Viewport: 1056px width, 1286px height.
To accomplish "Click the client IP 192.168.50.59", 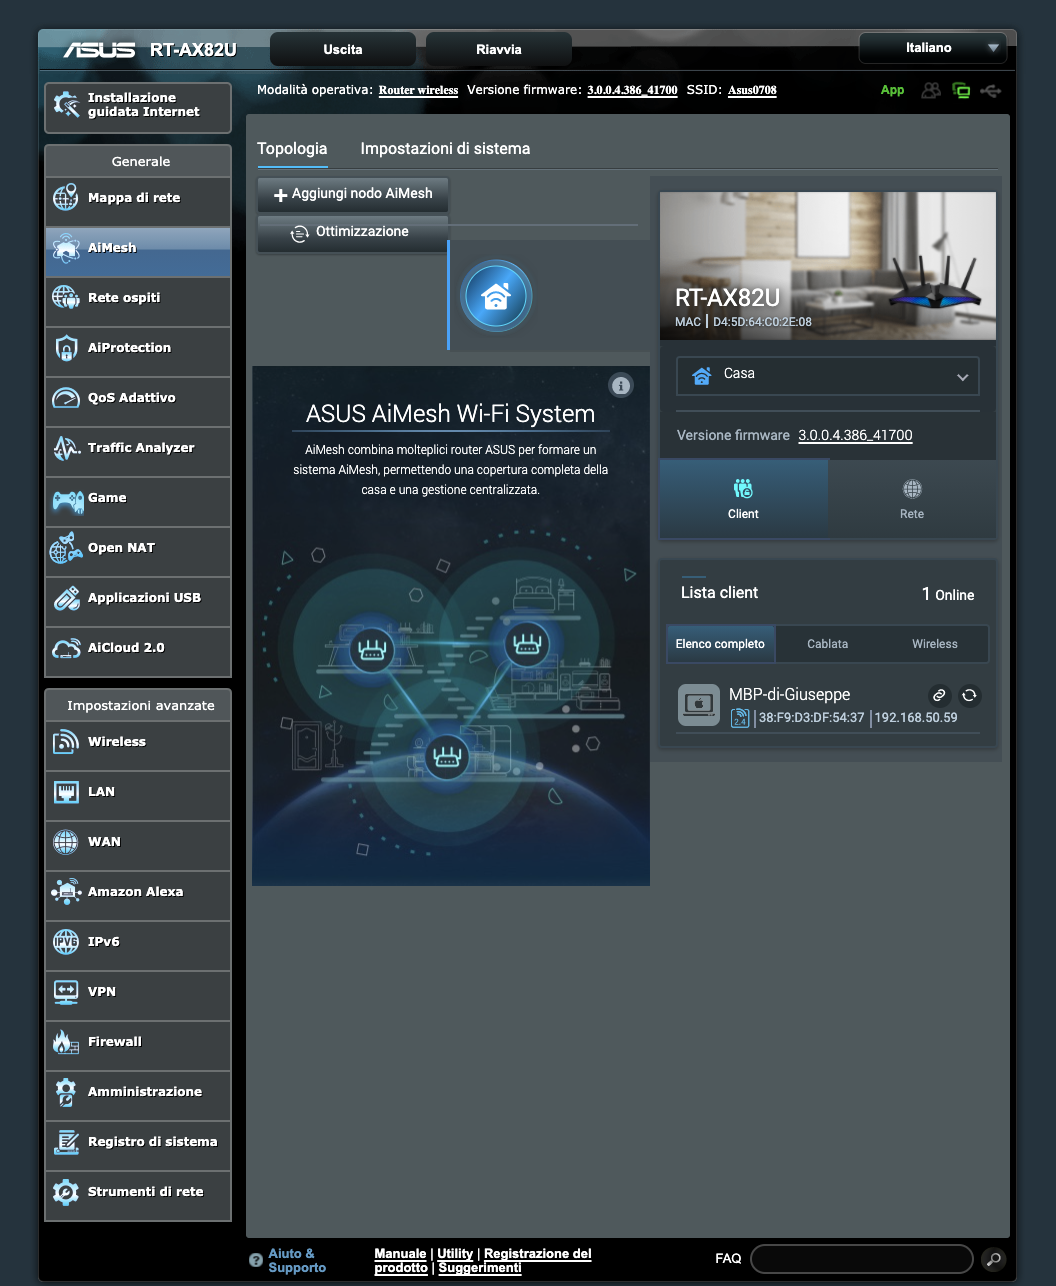I will [916, 717].
